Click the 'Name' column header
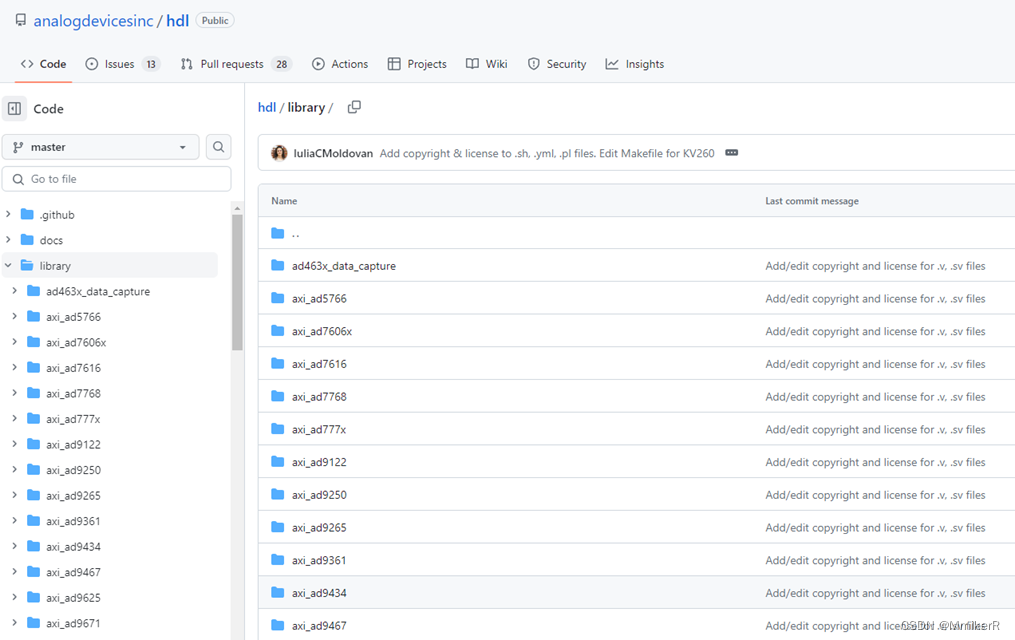 284,201
